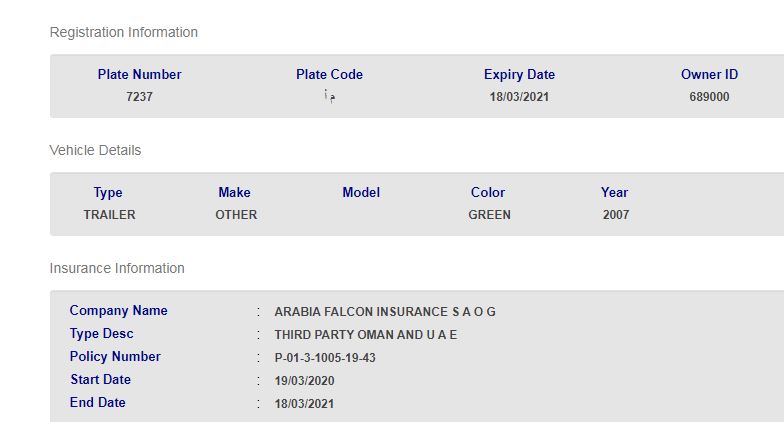The width and height of the screenshot is (784, 422).
Task: Click the plate number value 7237
Action: click(x=140, y=97)
